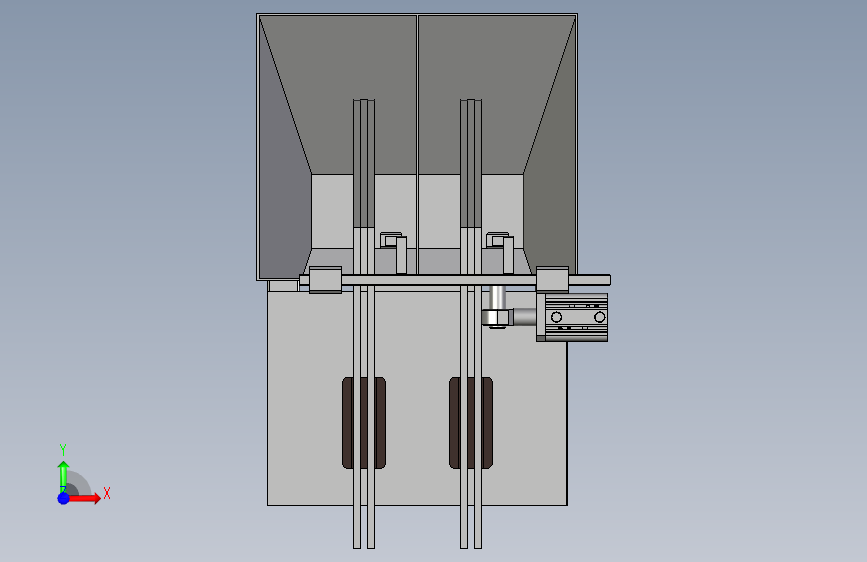
Task: Click the green Y axis arrow of the triad
Action: tap(64, 476)
